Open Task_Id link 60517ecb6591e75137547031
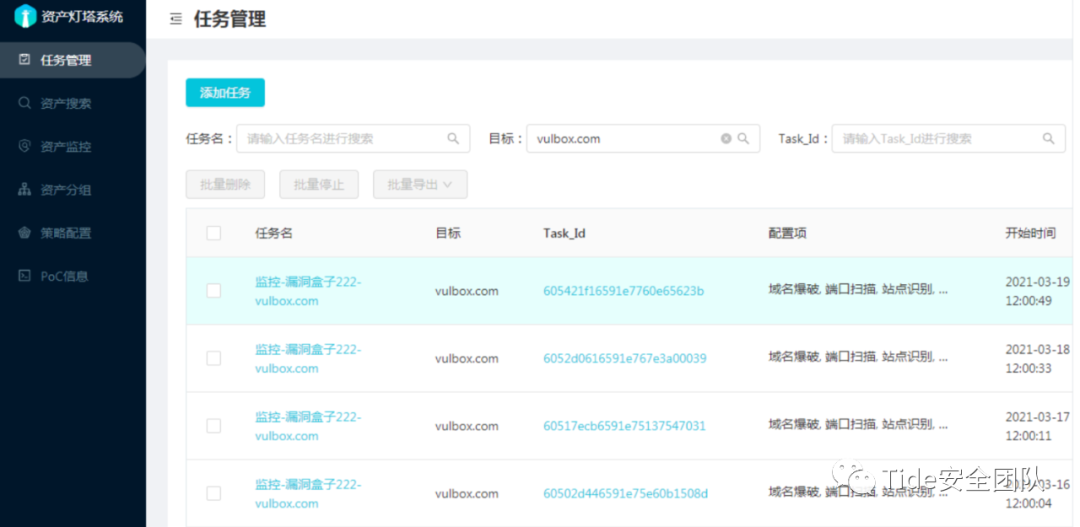Viewport: 1080px width, 527px height. click(x=624, y=426)
